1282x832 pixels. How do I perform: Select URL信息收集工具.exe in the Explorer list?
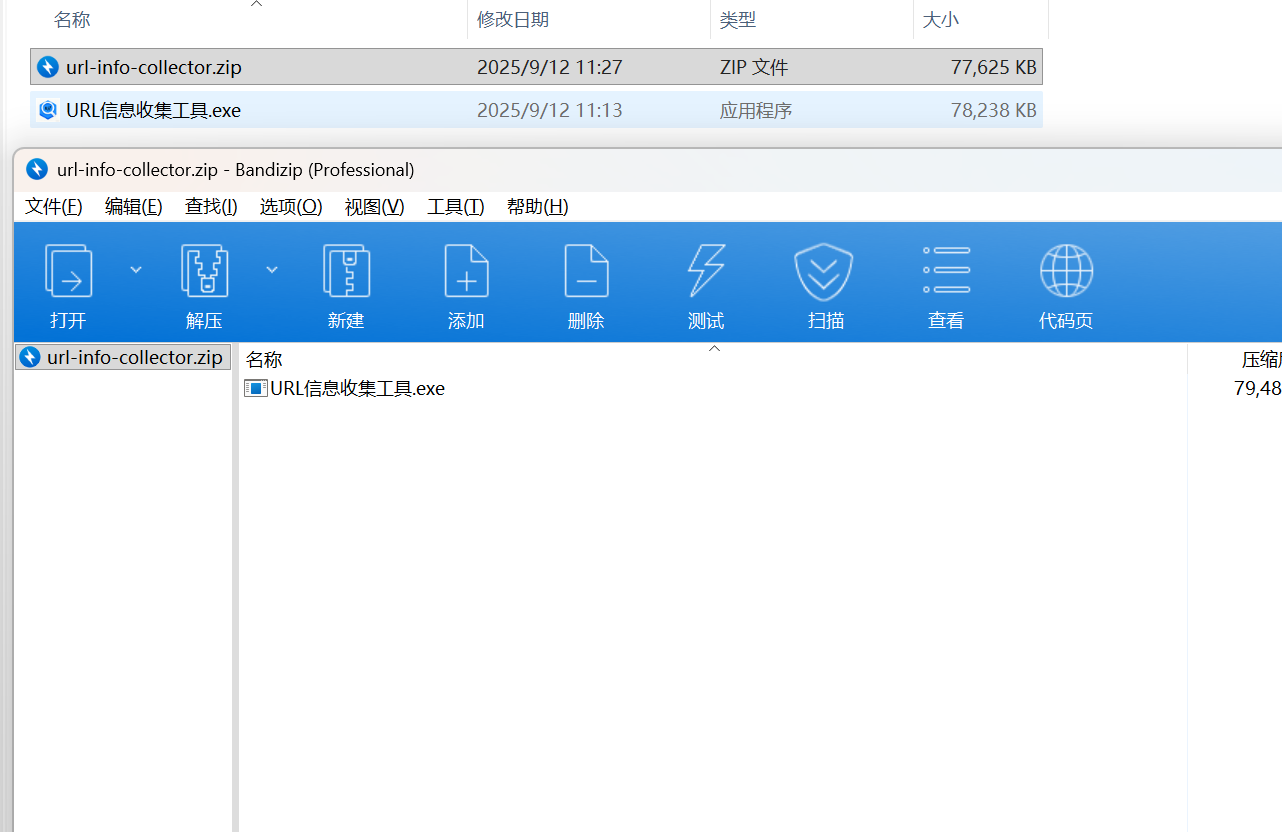click(x=153, y=111)
